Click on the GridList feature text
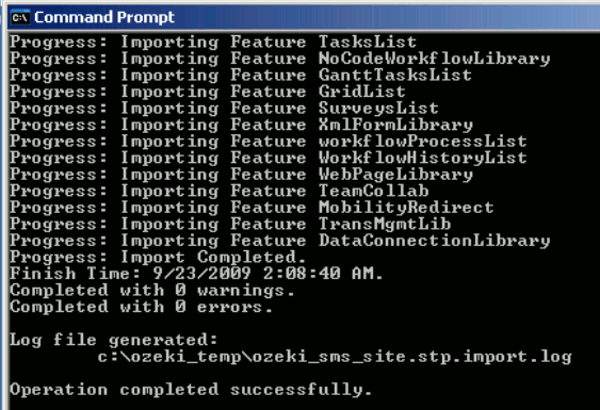Image resolution: width=600 pixels, height=410 pixels. [x=362, y=91]
